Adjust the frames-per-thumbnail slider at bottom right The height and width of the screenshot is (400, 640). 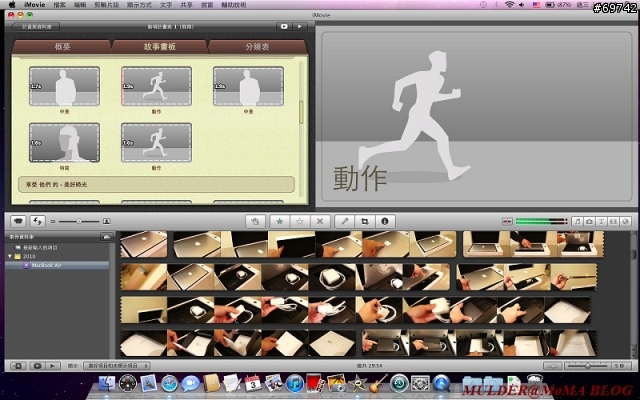(x=587, y=366)
